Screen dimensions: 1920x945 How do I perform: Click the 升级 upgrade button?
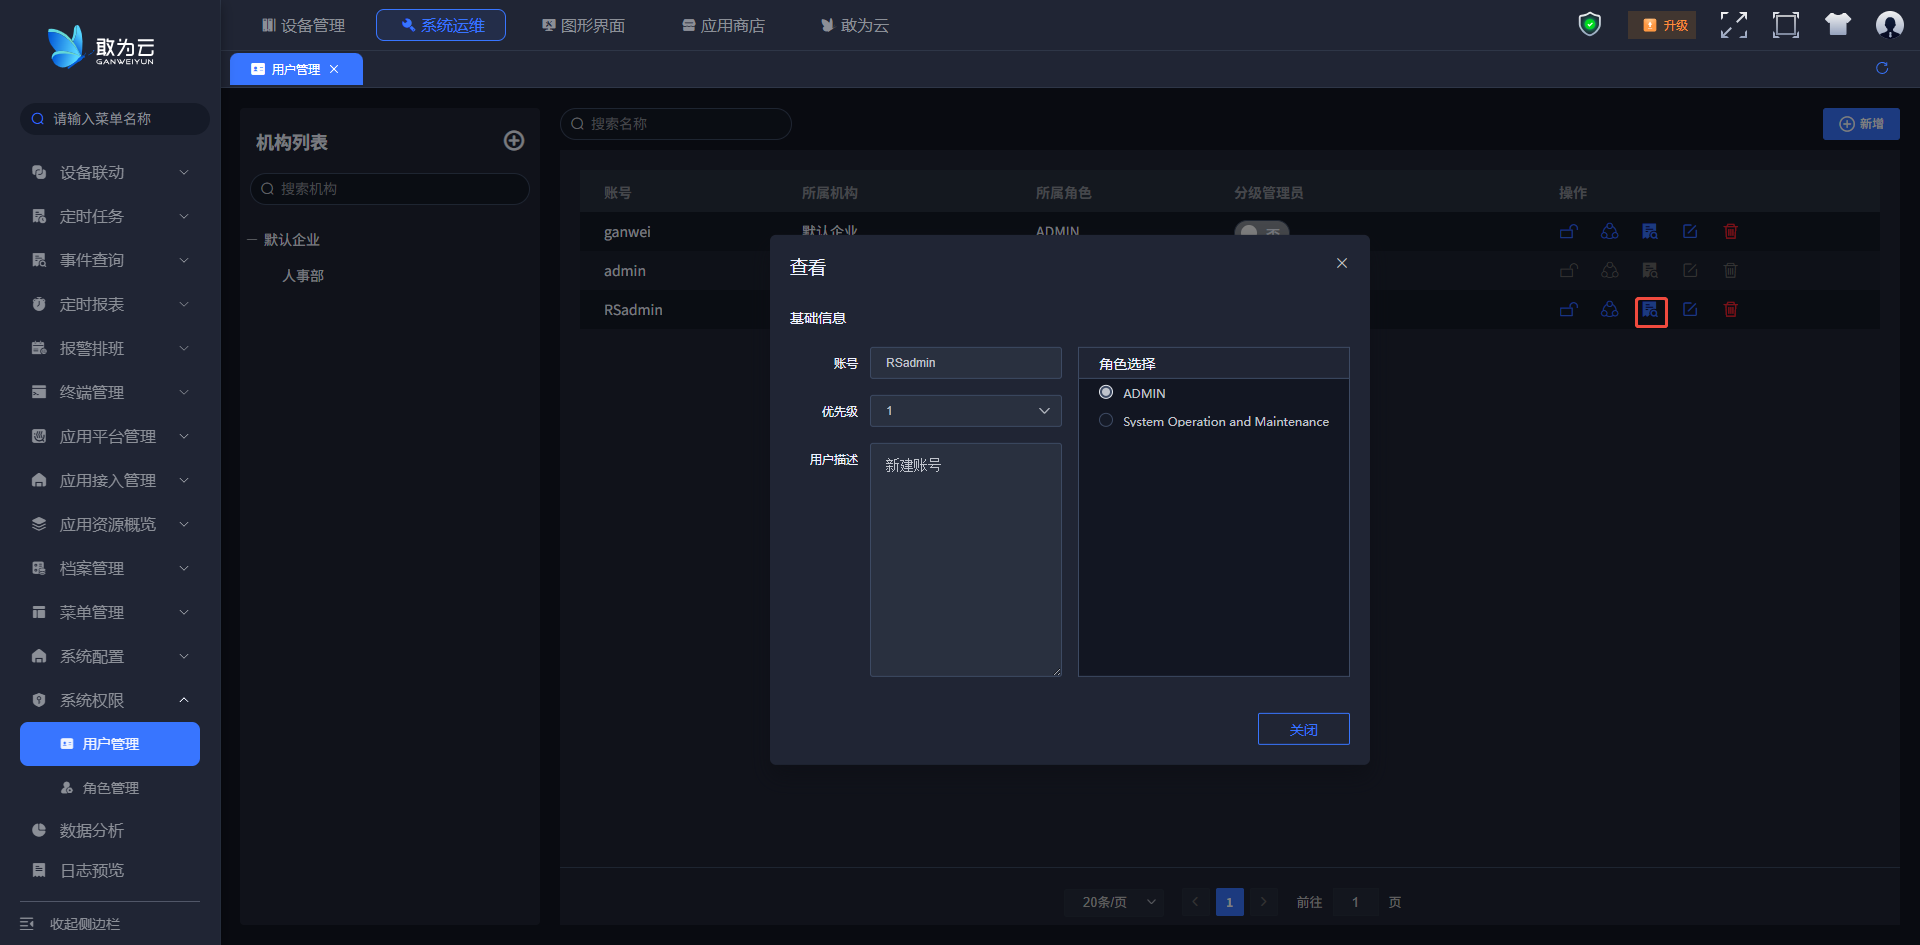click(x=1662, y=25)
